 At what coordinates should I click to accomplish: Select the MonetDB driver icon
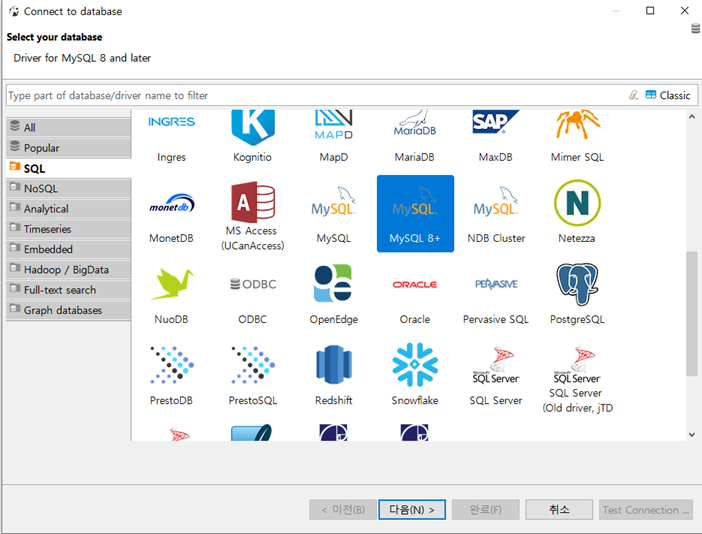[171, 214]
